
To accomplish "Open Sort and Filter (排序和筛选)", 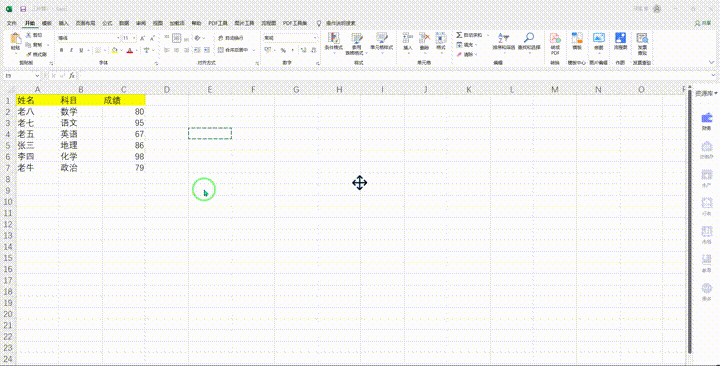I will [504, 42].
